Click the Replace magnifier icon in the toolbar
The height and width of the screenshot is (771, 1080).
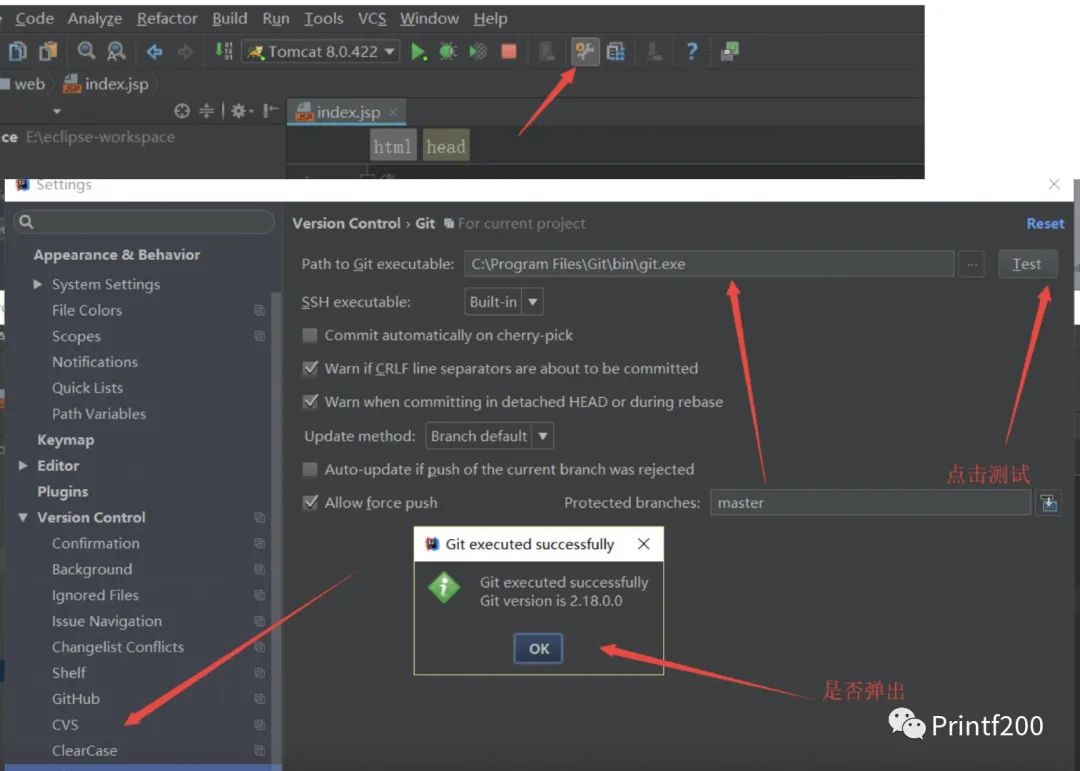[x=116, y=51]
